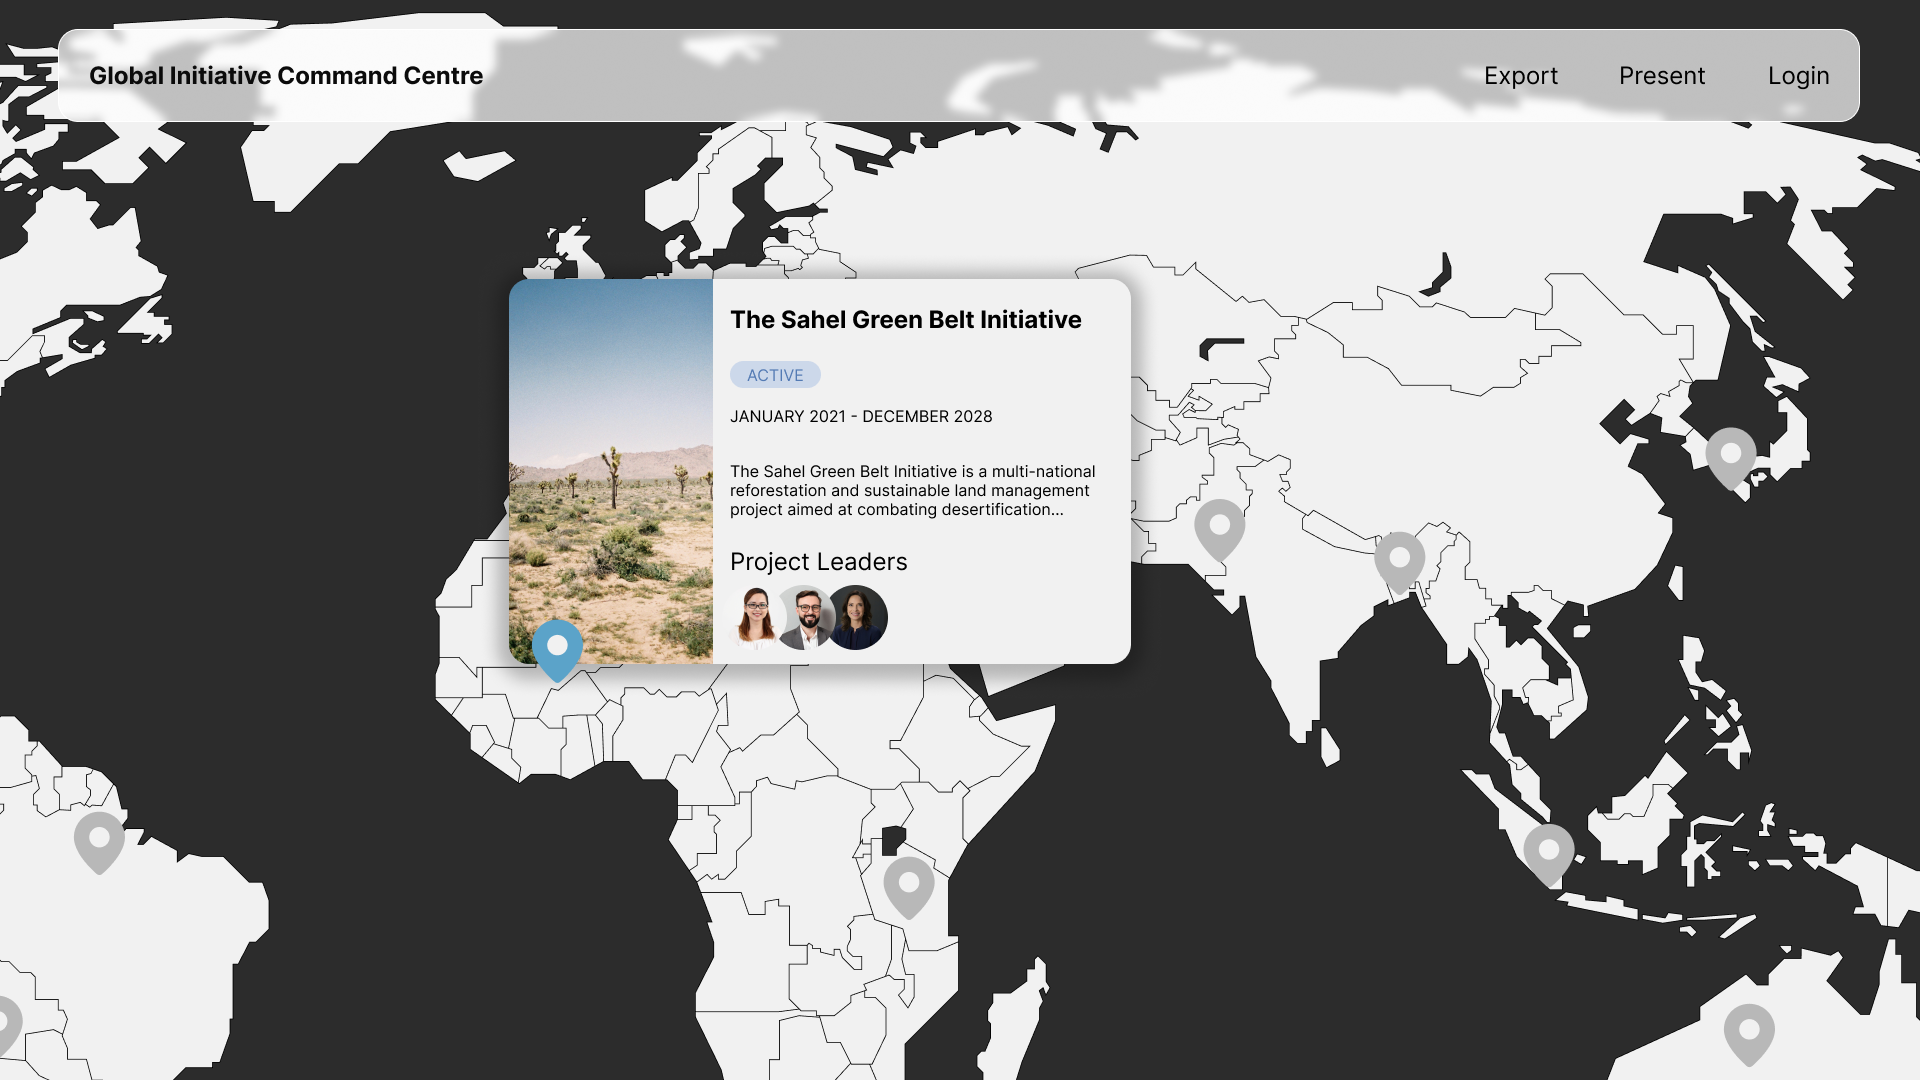Select the bearded project leader avatar
Image resolution: width=1920 pixels, height=1080 pixels.
[808, 617]
